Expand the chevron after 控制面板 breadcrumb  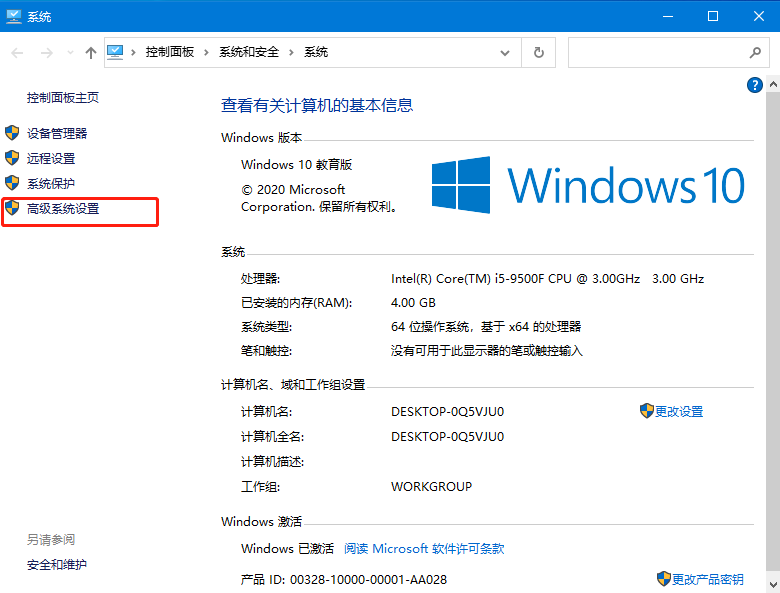coord(207,52)
